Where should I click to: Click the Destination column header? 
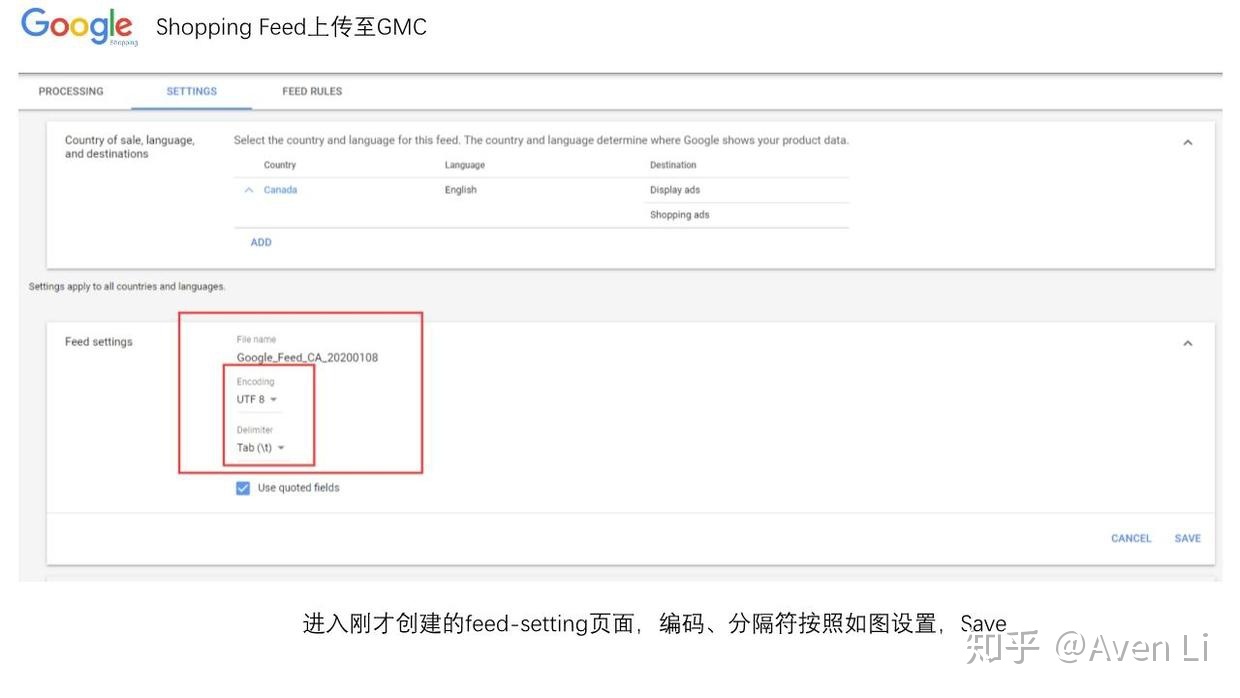click(x=673, y=165)
